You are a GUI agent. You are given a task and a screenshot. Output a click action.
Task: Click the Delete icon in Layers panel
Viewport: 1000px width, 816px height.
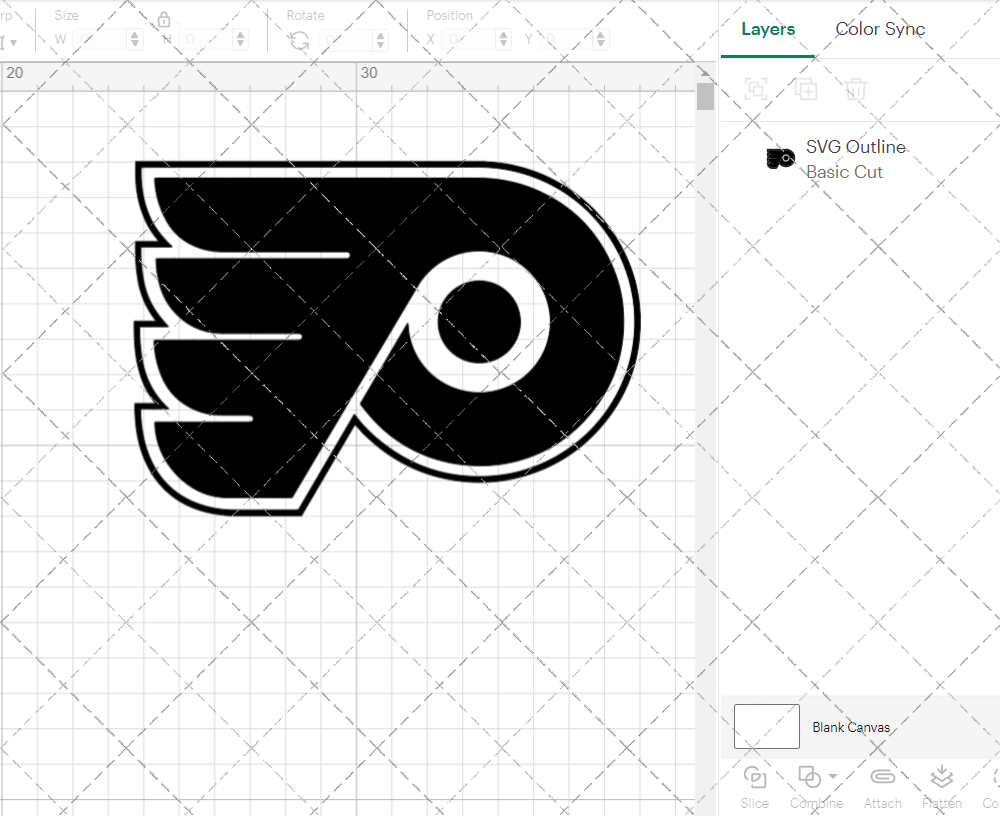(855, 89)
